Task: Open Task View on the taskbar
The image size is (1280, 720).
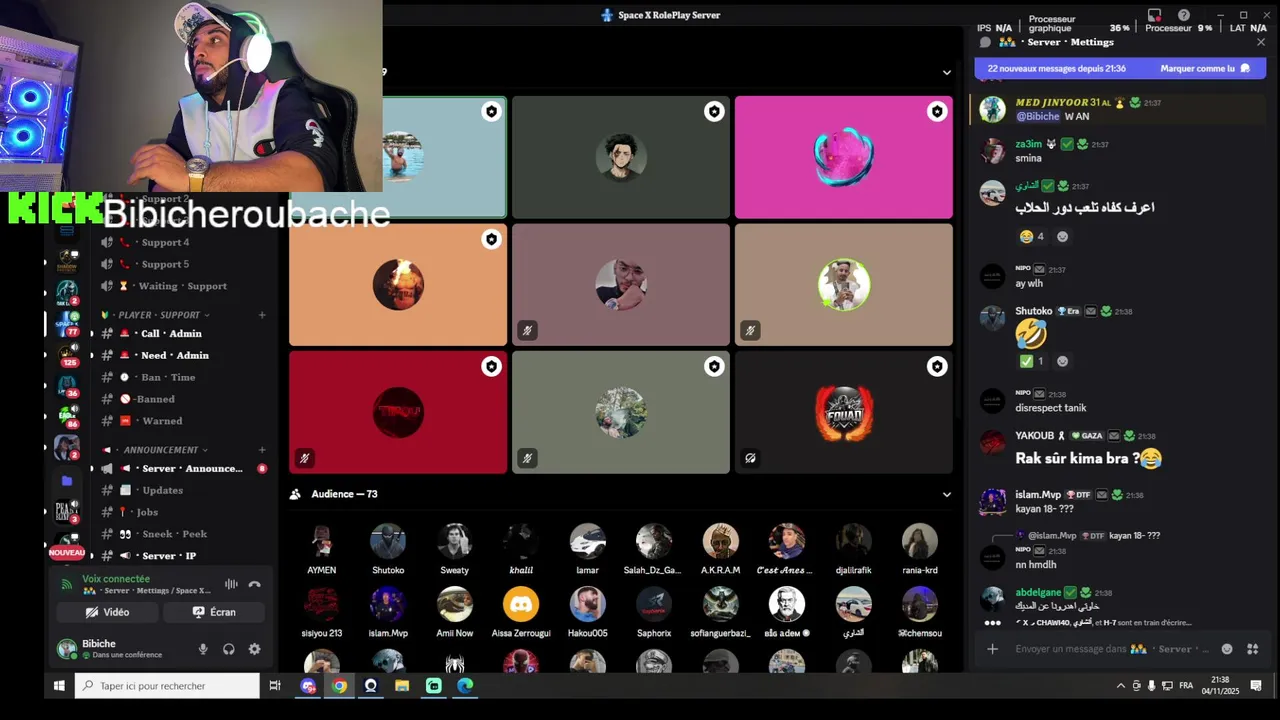Action: click(275, 686)
